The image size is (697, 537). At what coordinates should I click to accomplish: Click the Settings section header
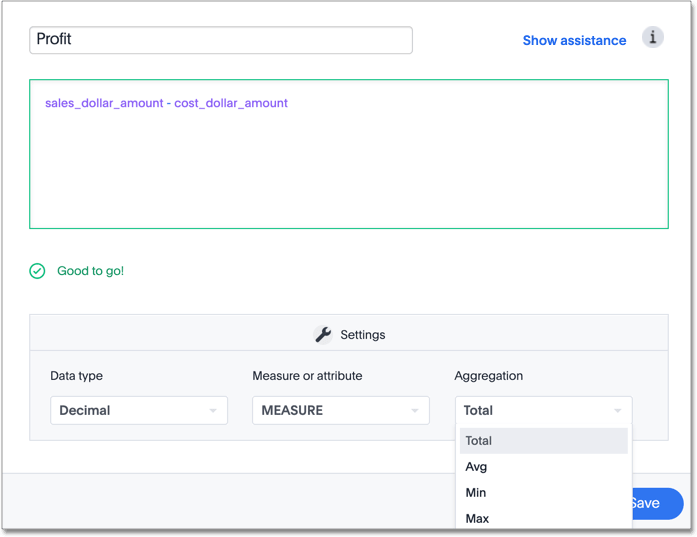pos(349,333)
